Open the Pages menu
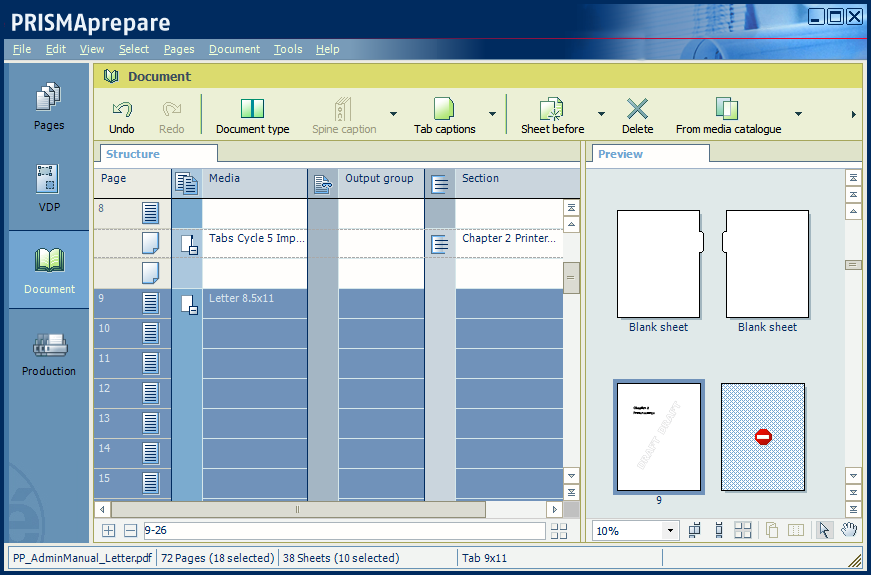871x575 pixels. click(179, 49)
